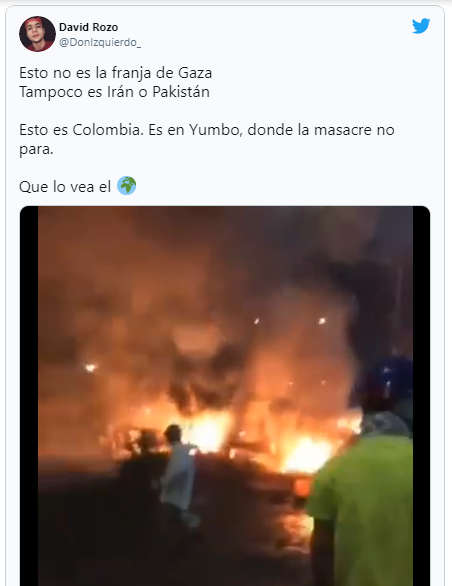This screenshot has width=452, height=586.
Task: Open the @DonIzquierdo_ handle link
Action: (100, 43)
